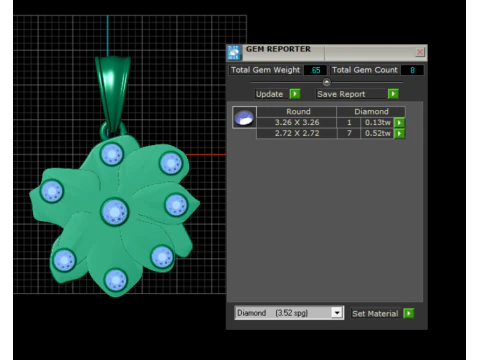Click the Total Gem Count label
The height and width of the screenshot is (360, 480).
click(x=365, y=70)
